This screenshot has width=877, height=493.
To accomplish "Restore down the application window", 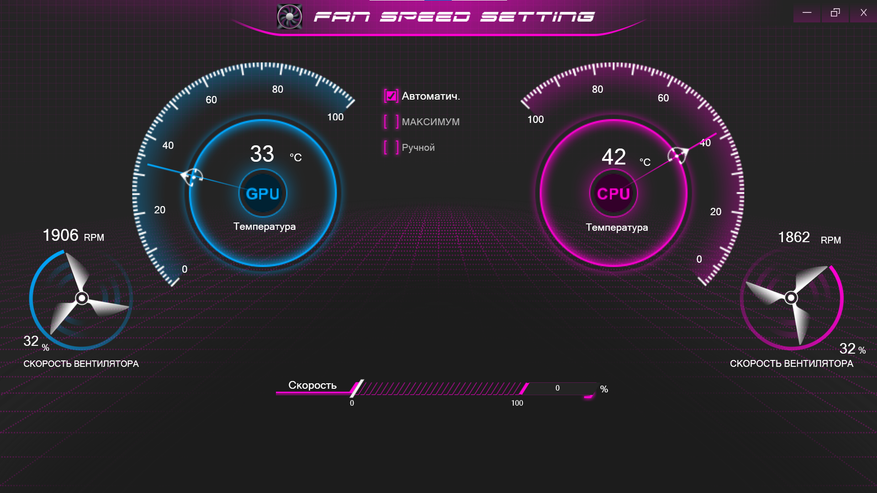I will [835, 12].
